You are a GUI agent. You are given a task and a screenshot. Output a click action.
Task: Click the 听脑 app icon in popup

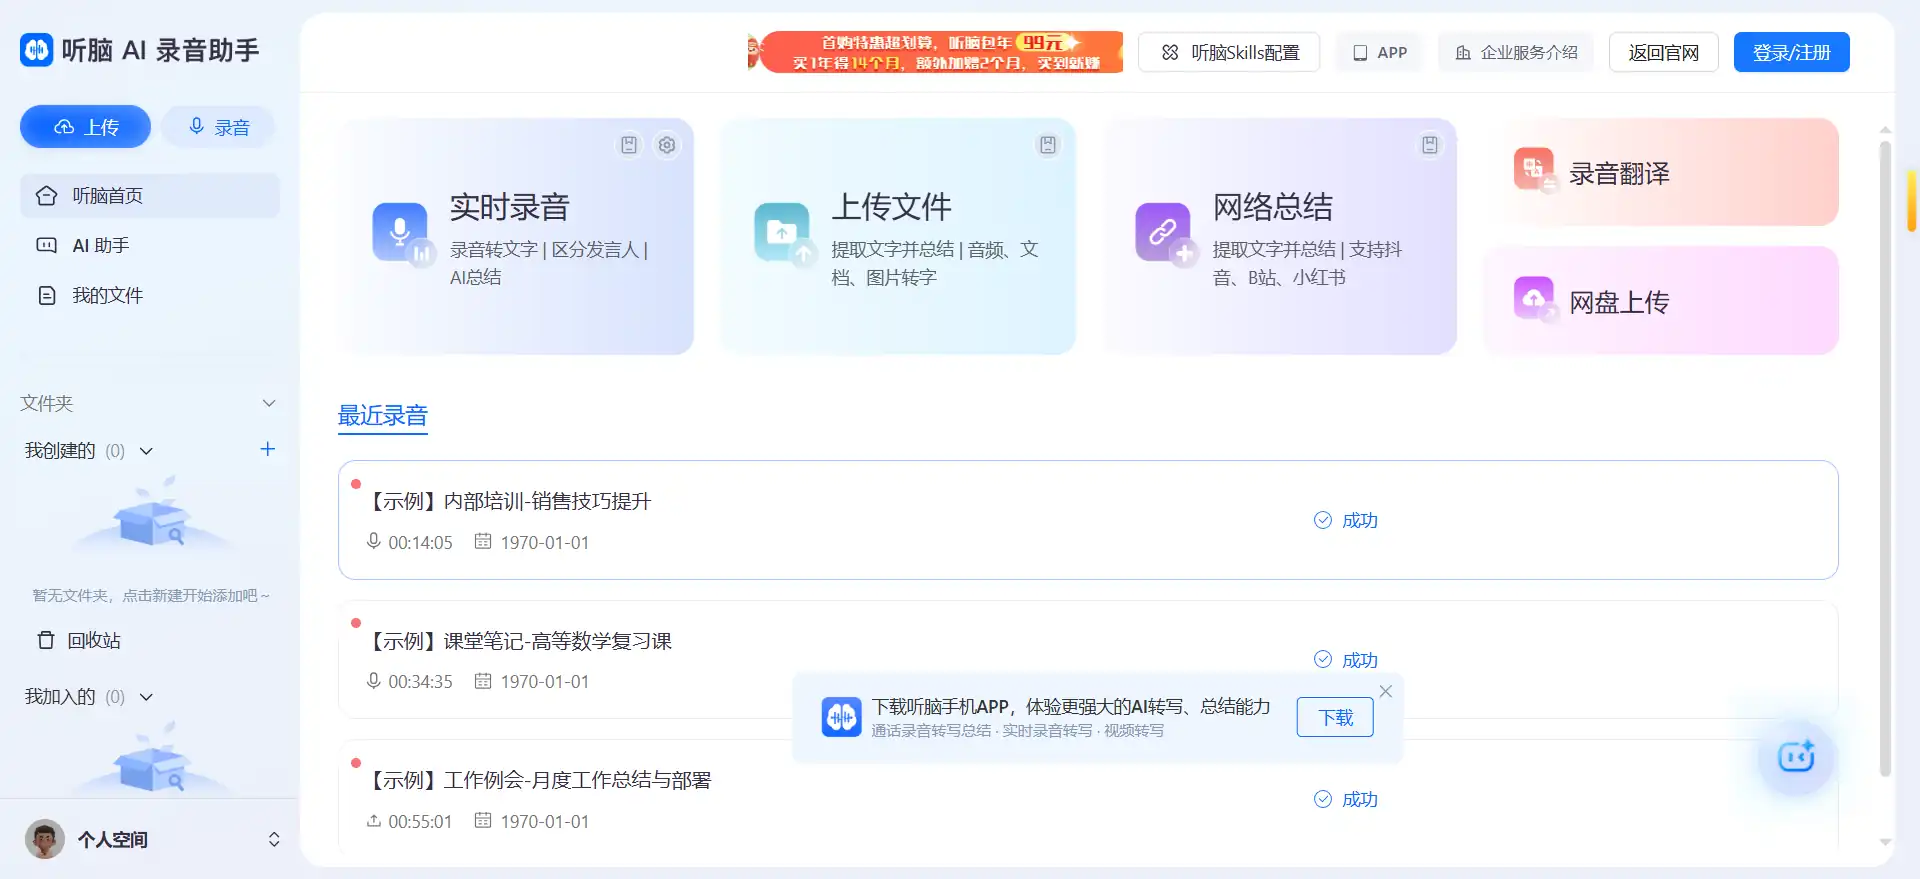pos(841,717)
